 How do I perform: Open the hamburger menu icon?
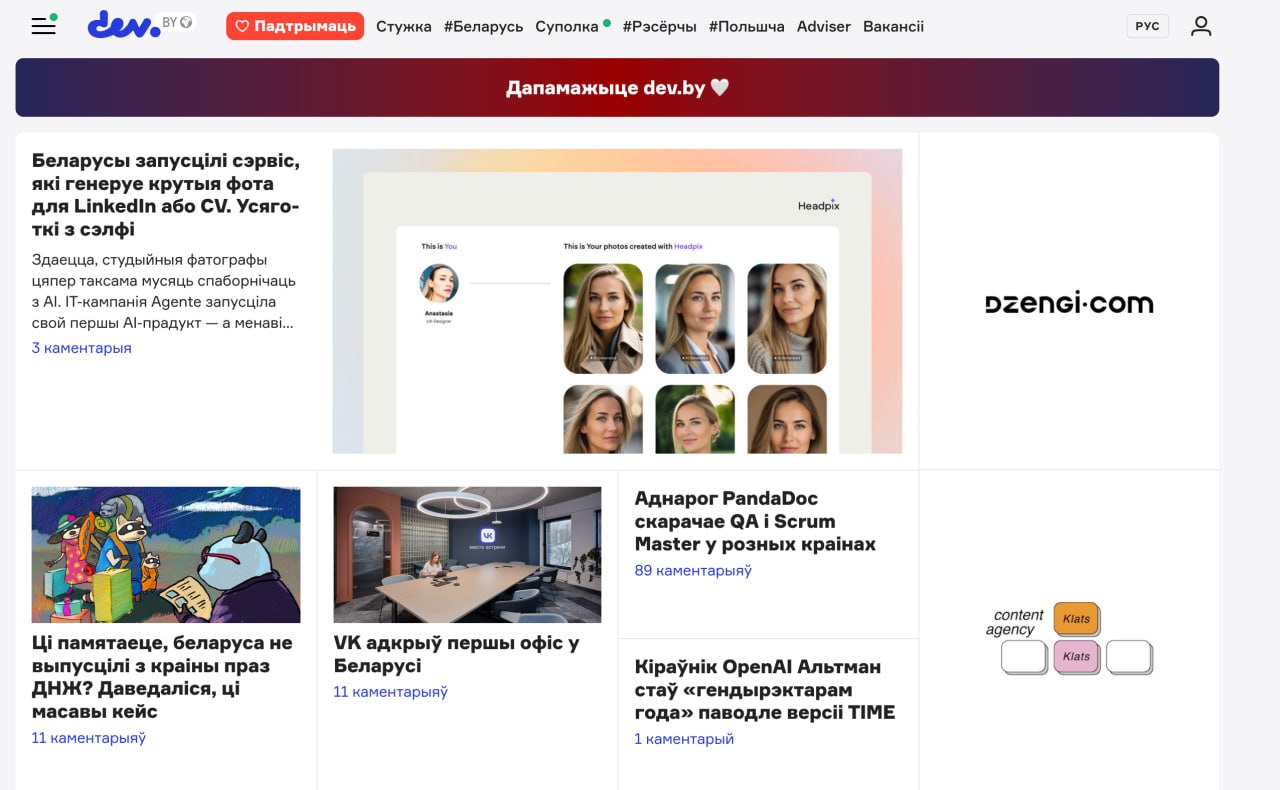tap(44, 26)
